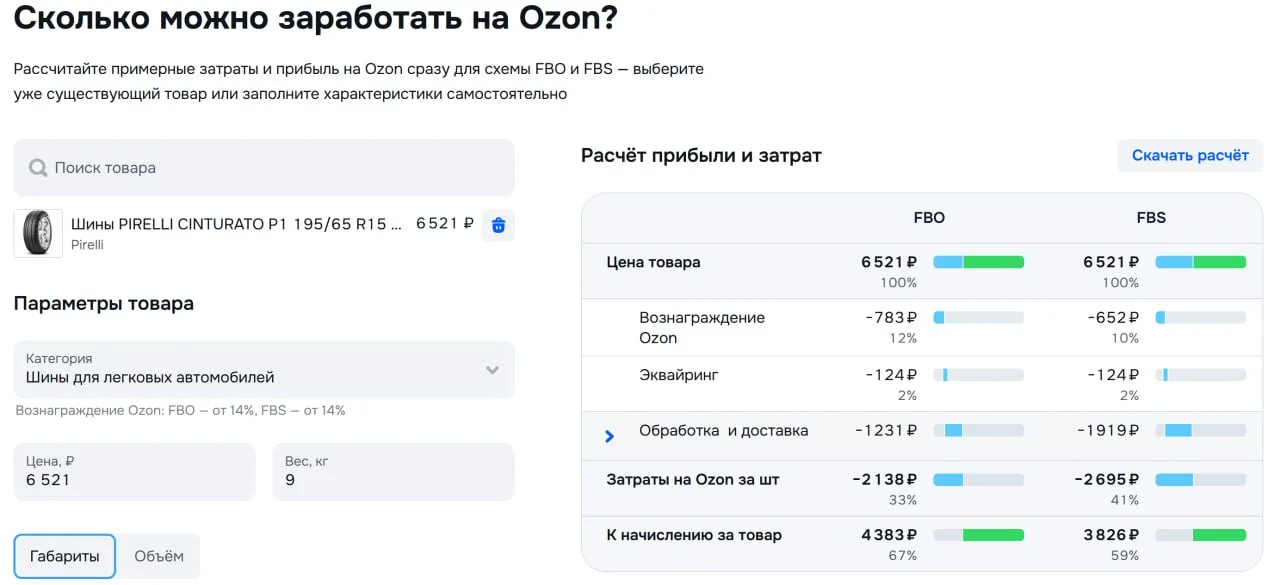
Task: Select the FBO column header
Action: pos(928,217)
